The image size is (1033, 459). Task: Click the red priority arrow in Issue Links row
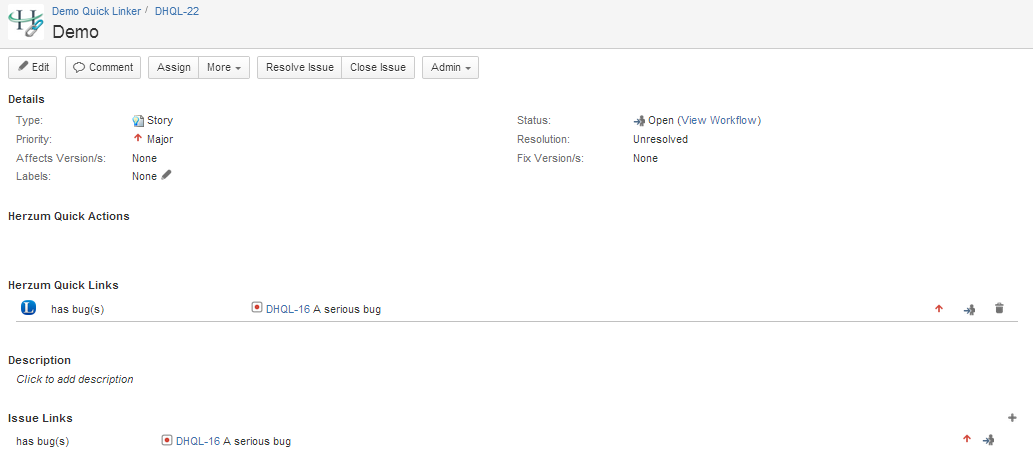pyautogui.click(x=966, y=439)
